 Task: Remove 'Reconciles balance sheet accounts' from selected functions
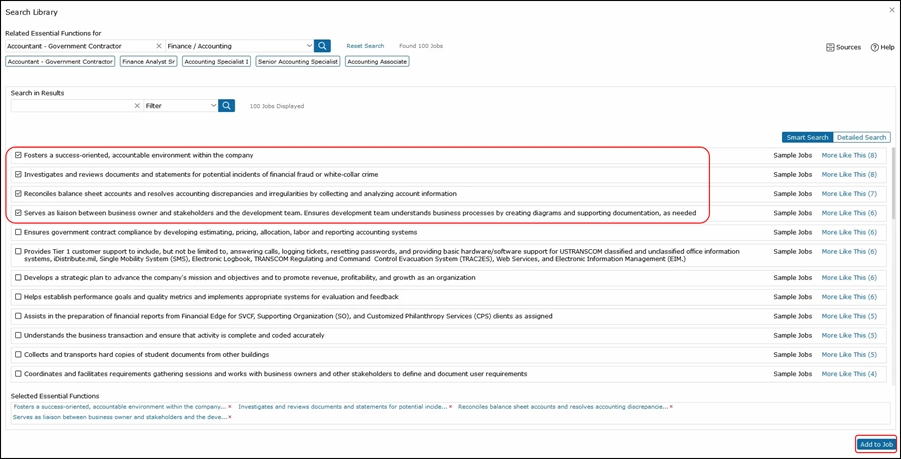pos(671,407)
